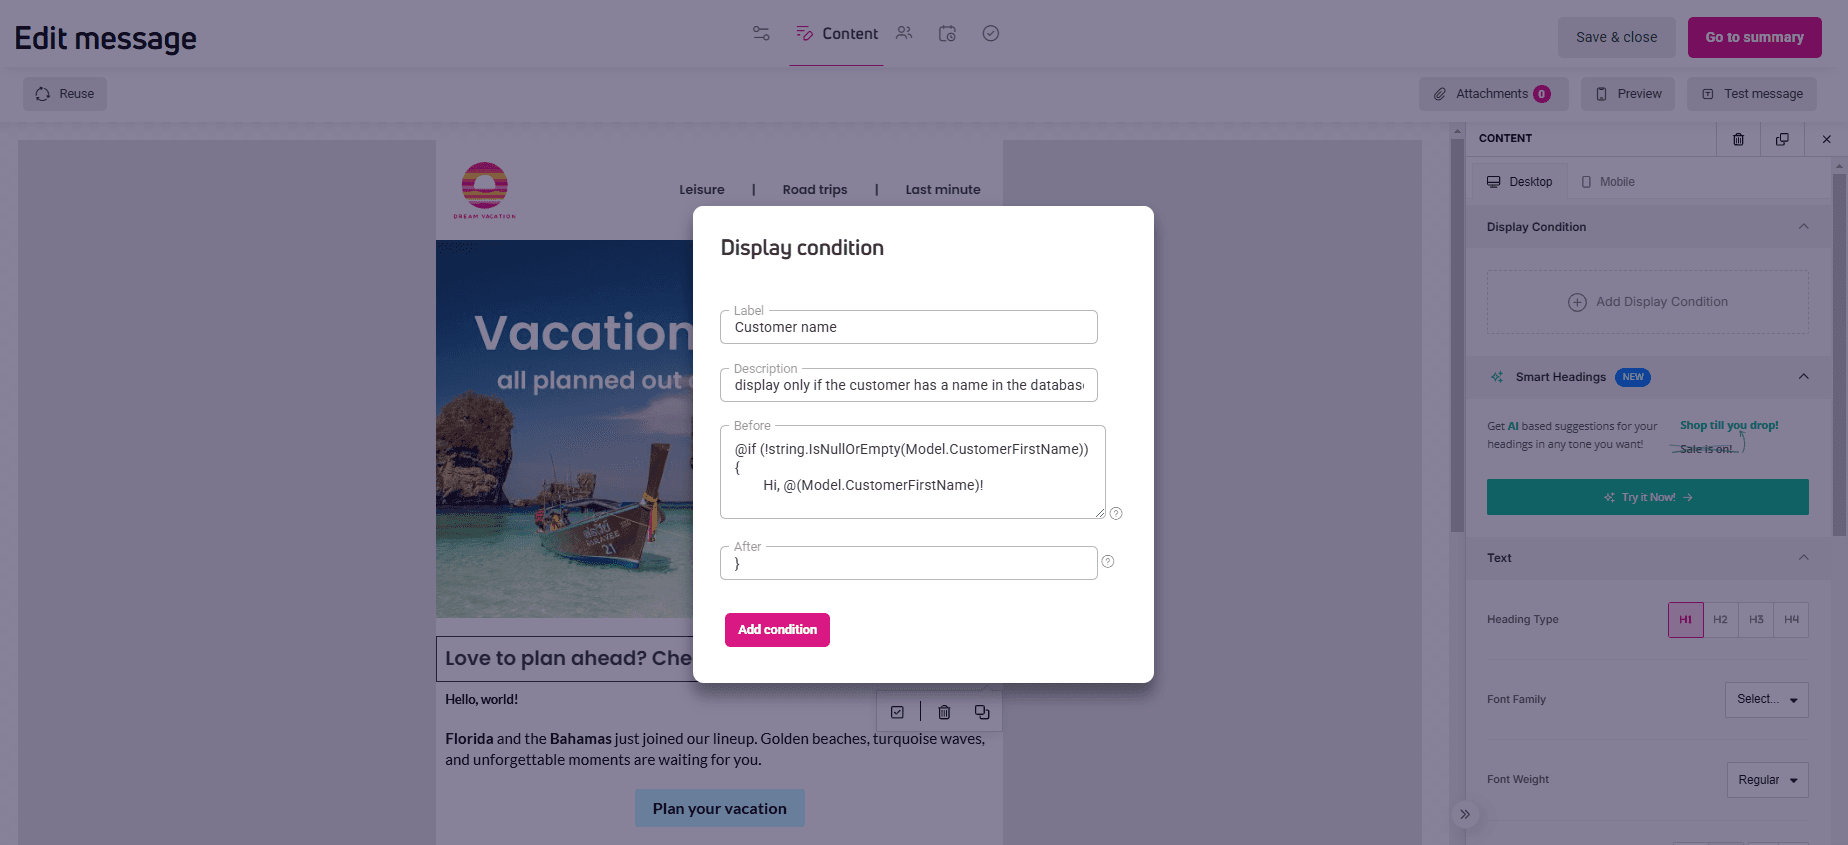
Task: Open the Font Weight Regular dropdown
Action: [1768, 780]
